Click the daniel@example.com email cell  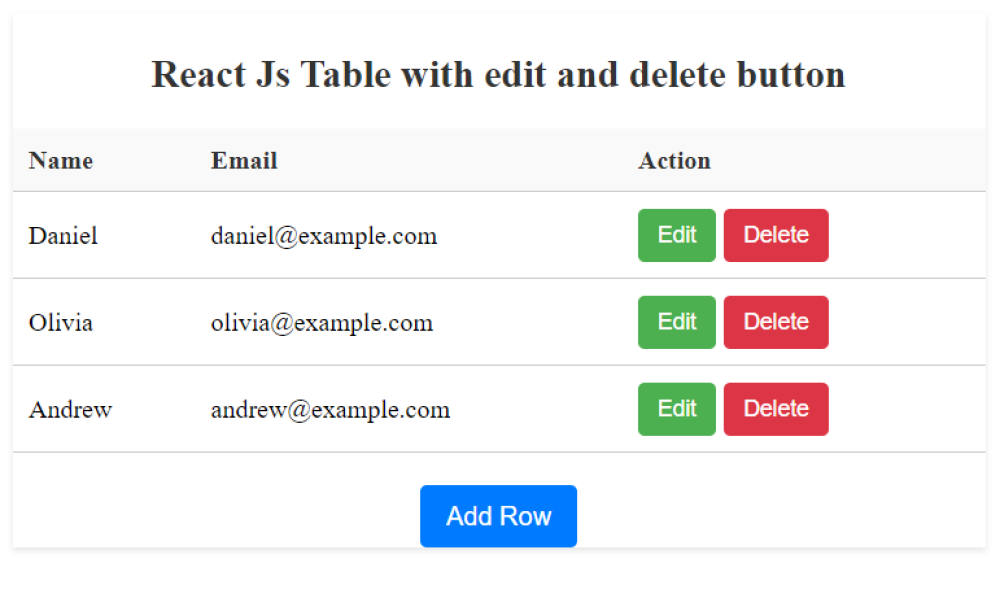click(324, 236)
